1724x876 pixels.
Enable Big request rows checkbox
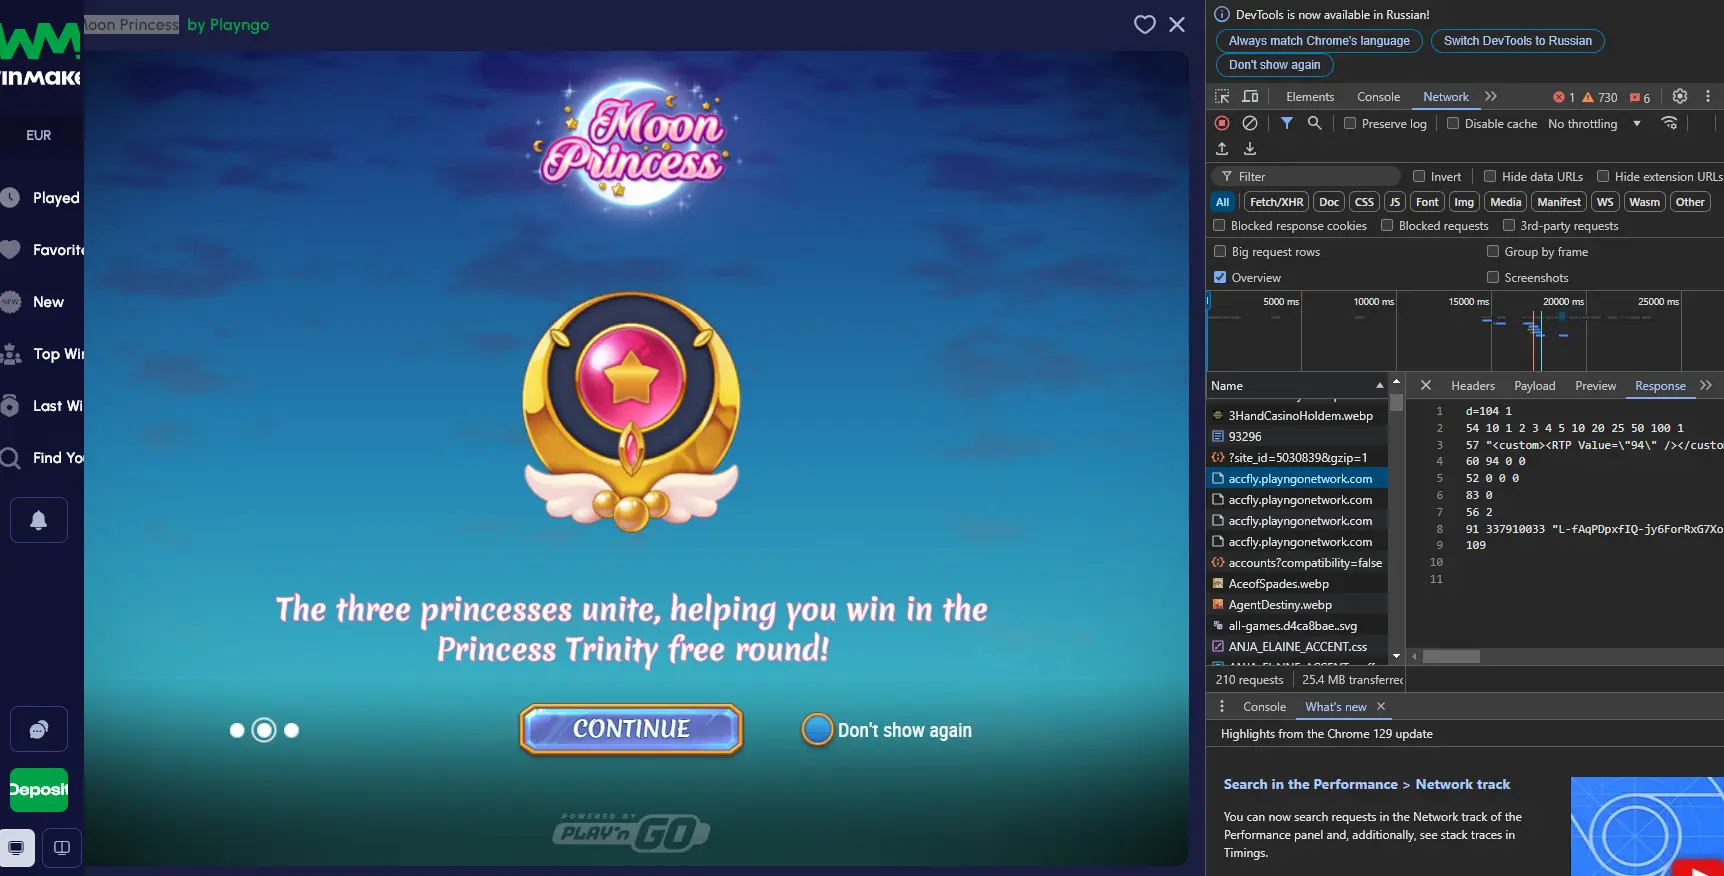click(1220, 251)
